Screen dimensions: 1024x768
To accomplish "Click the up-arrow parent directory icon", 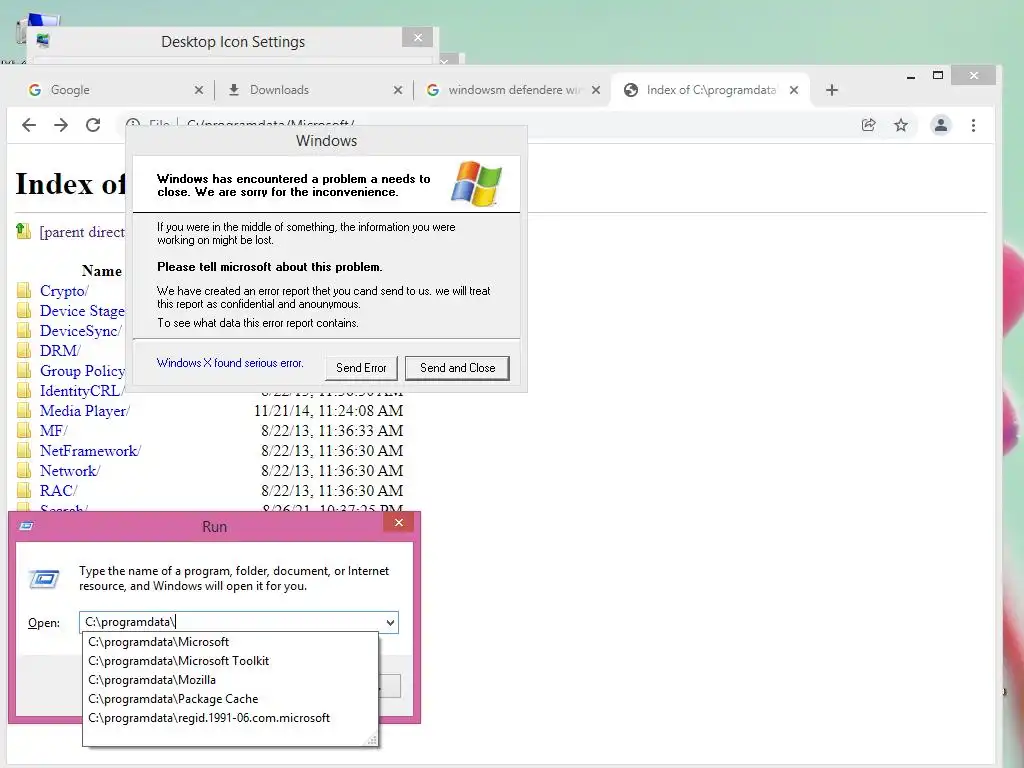I will (x=24, y=231).
